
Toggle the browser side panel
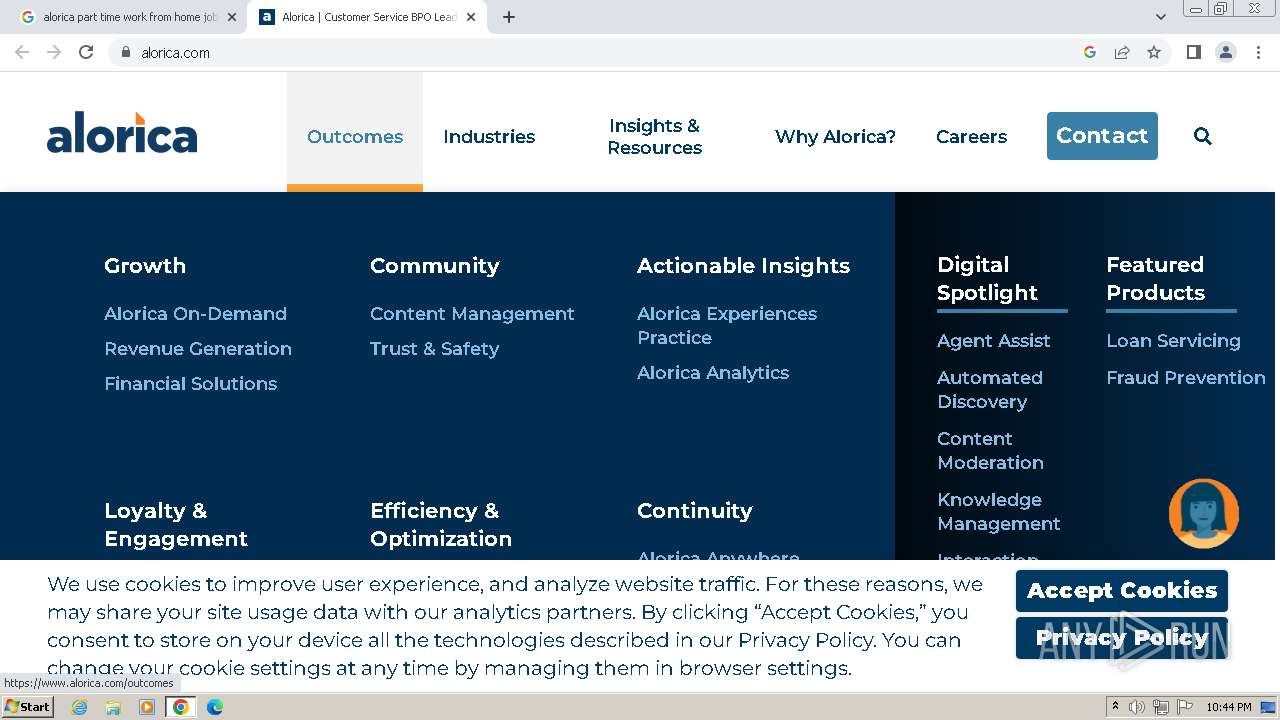coord(1193,52)
